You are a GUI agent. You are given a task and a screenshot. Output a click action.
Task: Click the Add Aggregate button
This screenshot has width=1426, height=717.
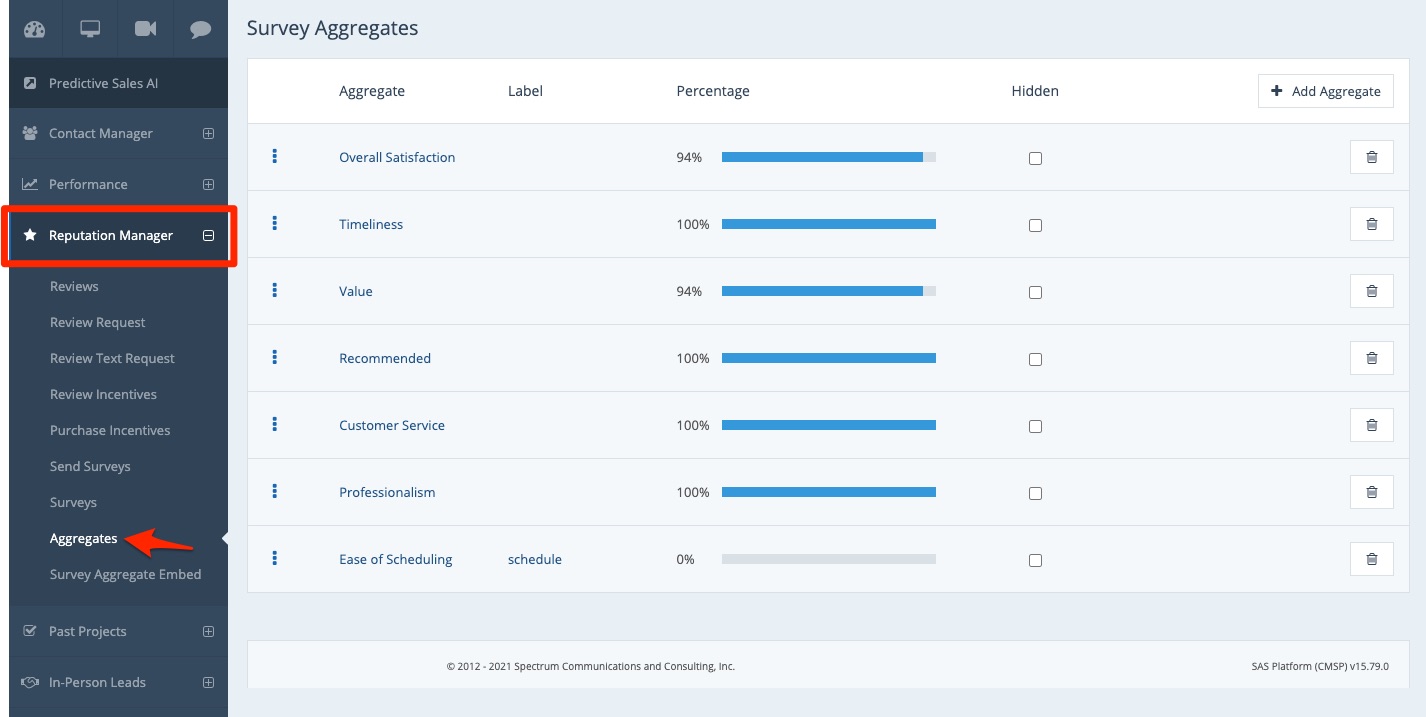point(1325,91)
